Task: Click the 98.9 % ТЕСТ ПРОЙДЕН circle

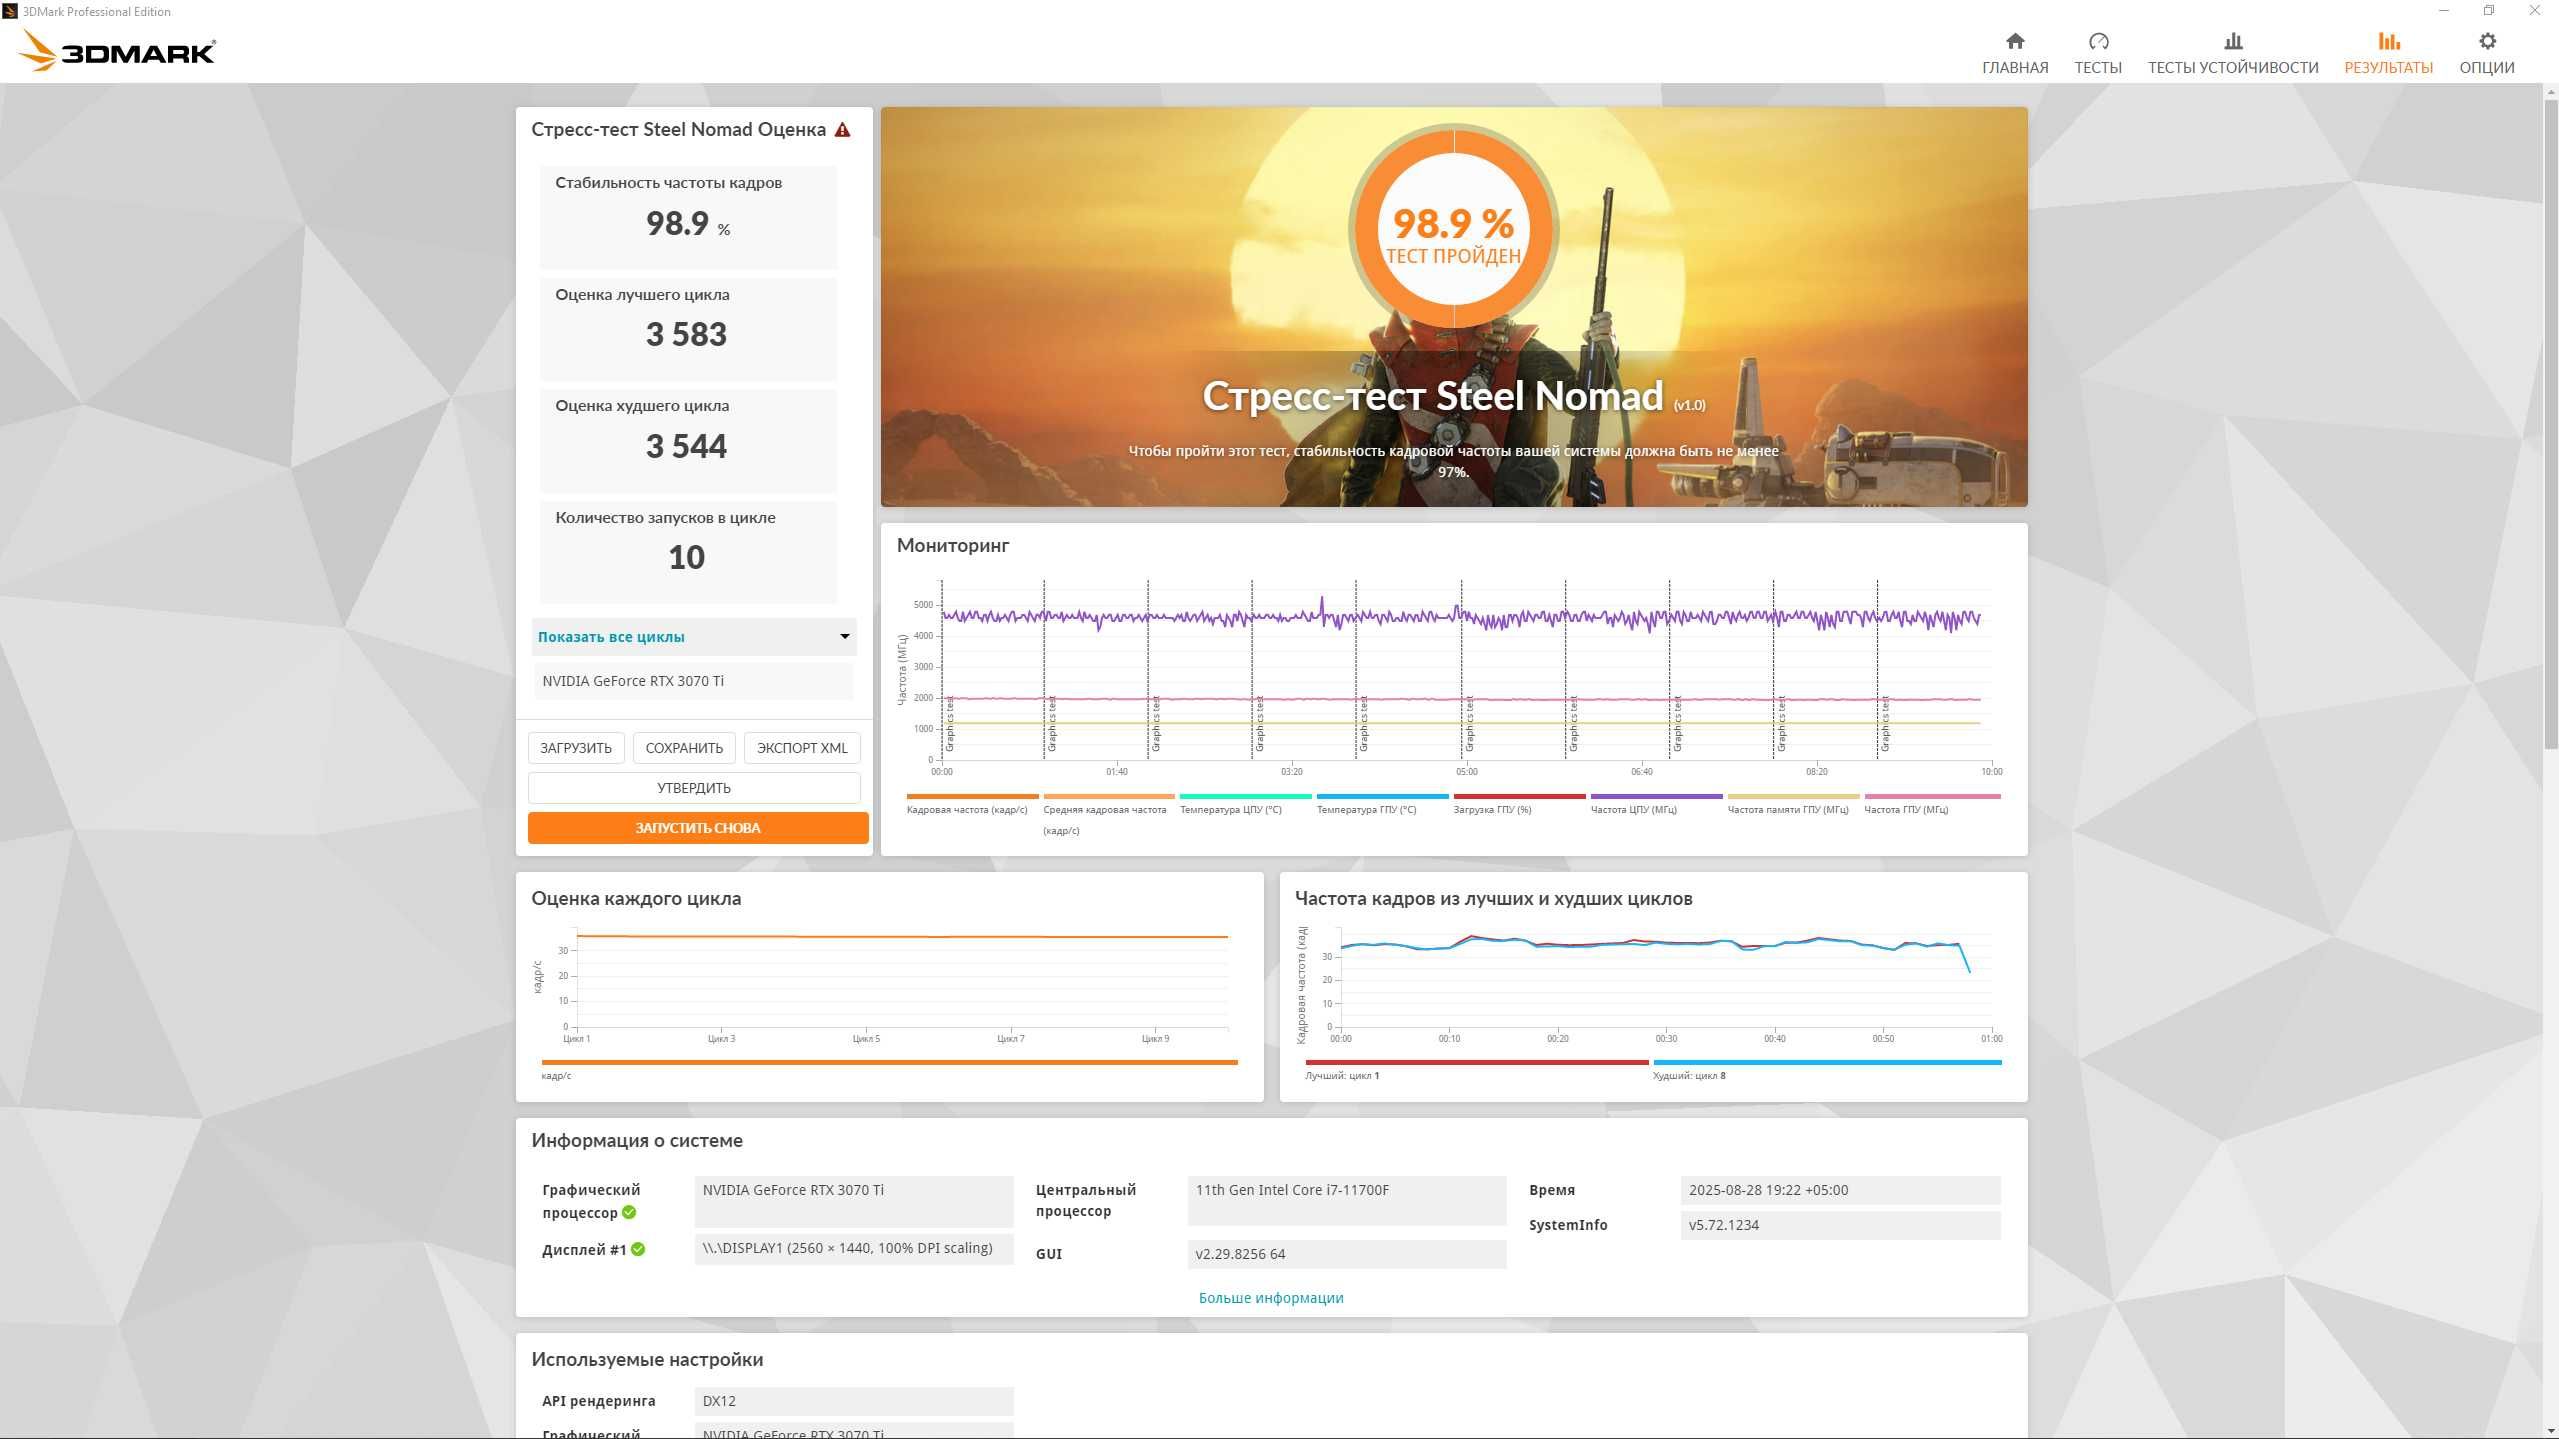Action: (x=1453, y=228)
